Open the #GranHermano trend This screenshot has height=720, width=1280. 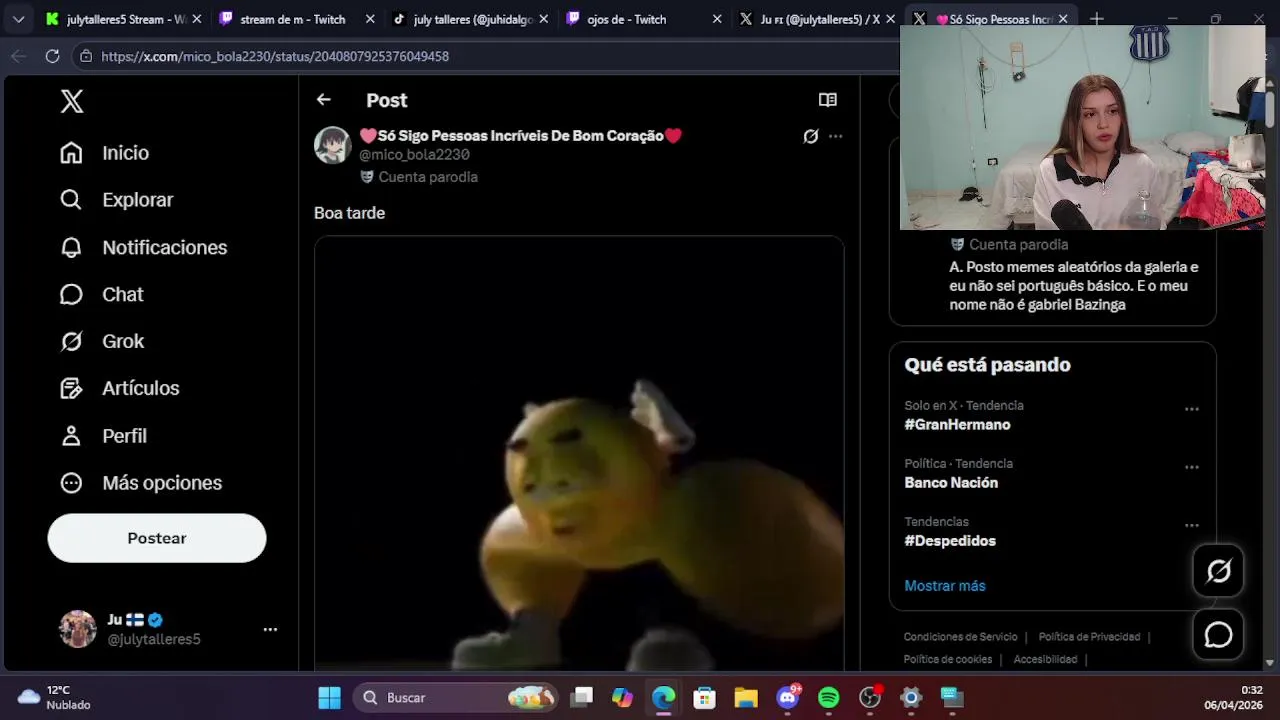tap(957, 425)
